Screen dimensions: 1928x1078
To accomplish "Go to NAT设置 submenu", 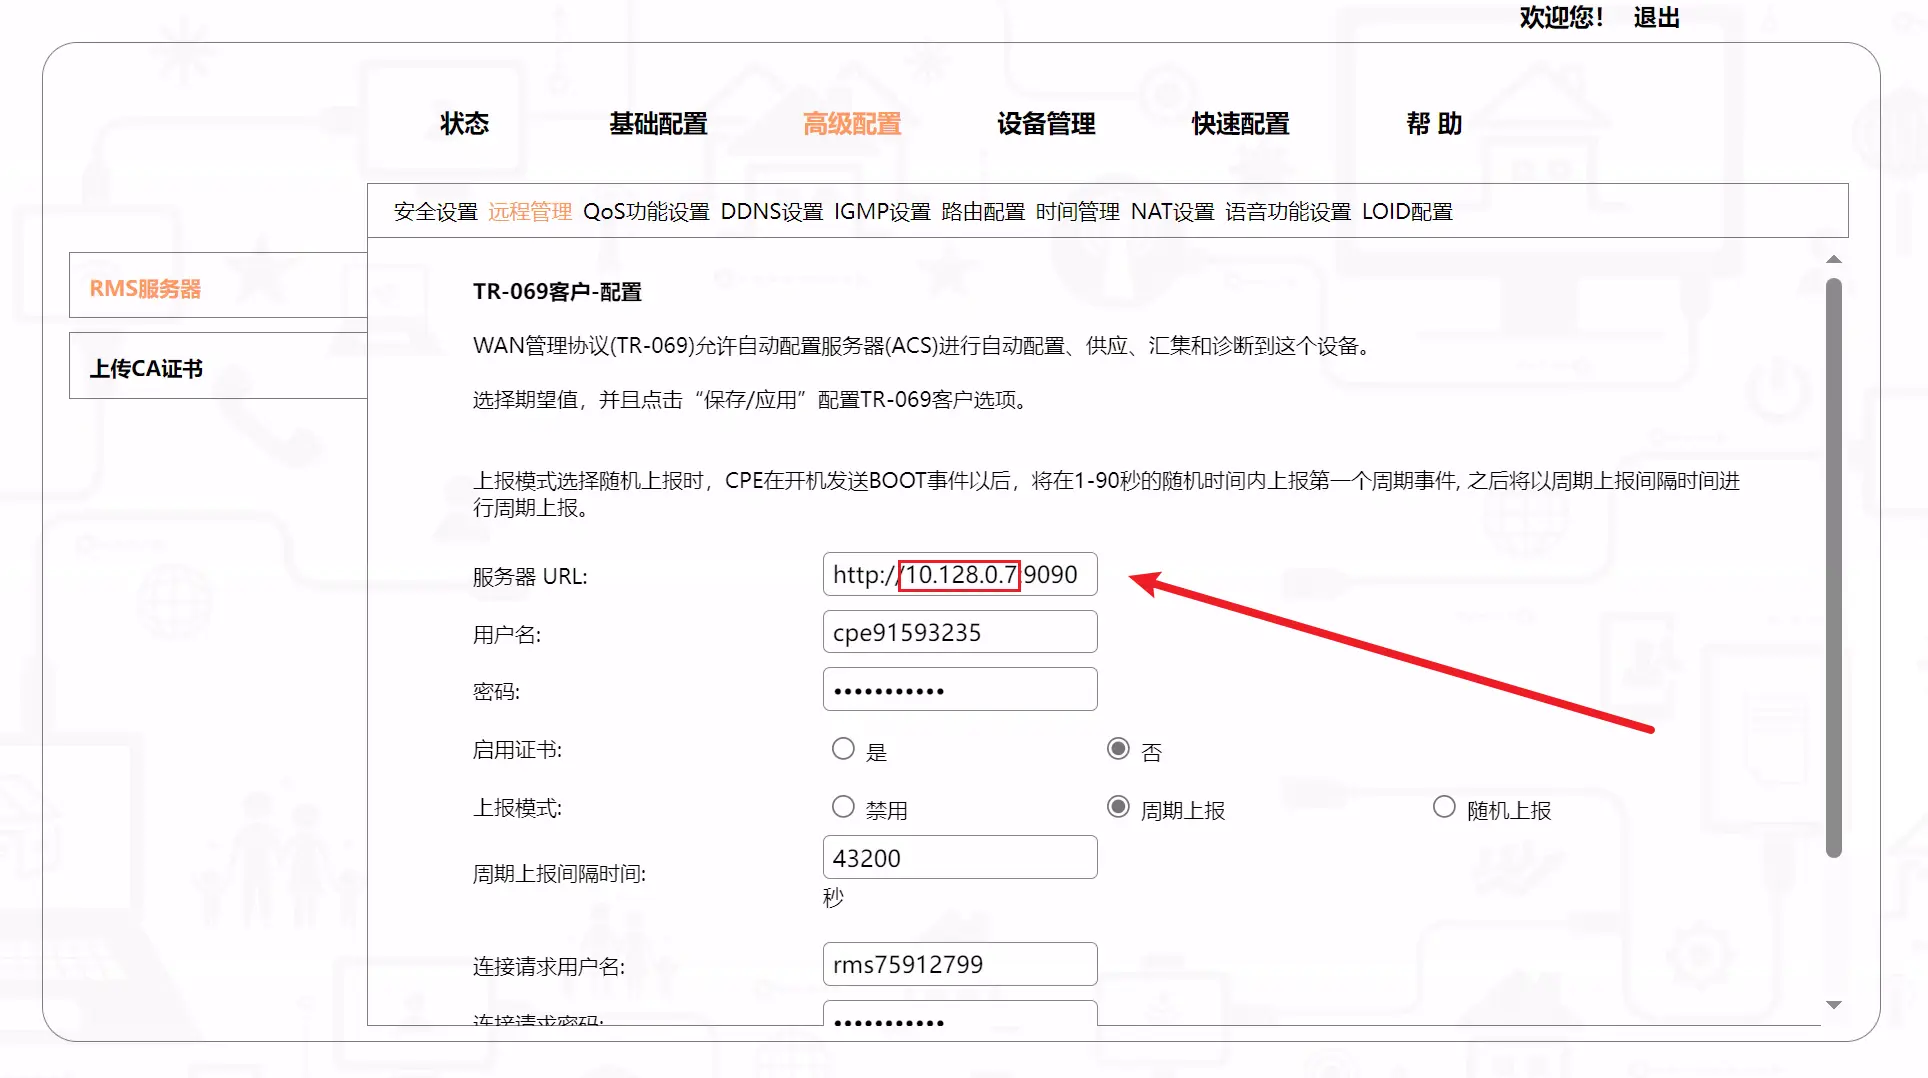I will [x=1172, y=212].
